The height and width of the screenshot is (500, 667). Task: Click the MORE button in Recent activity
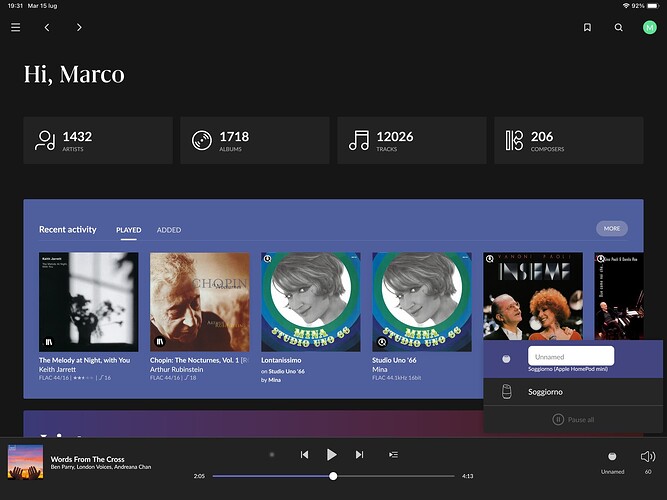point(612,229)
